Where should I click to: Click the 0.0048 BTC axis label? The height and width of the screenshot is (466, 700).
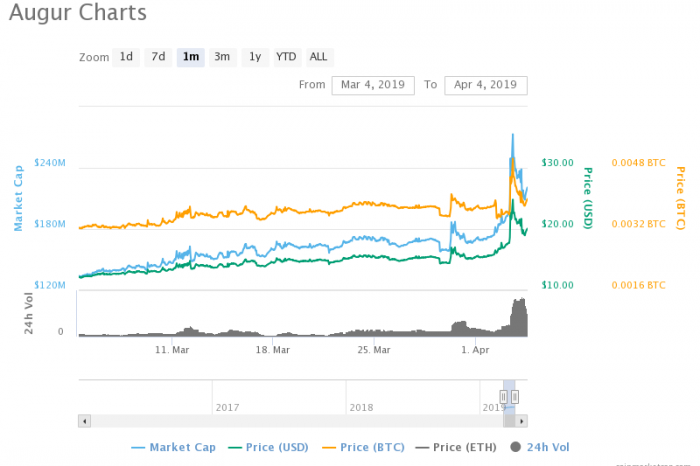point(638,163)
